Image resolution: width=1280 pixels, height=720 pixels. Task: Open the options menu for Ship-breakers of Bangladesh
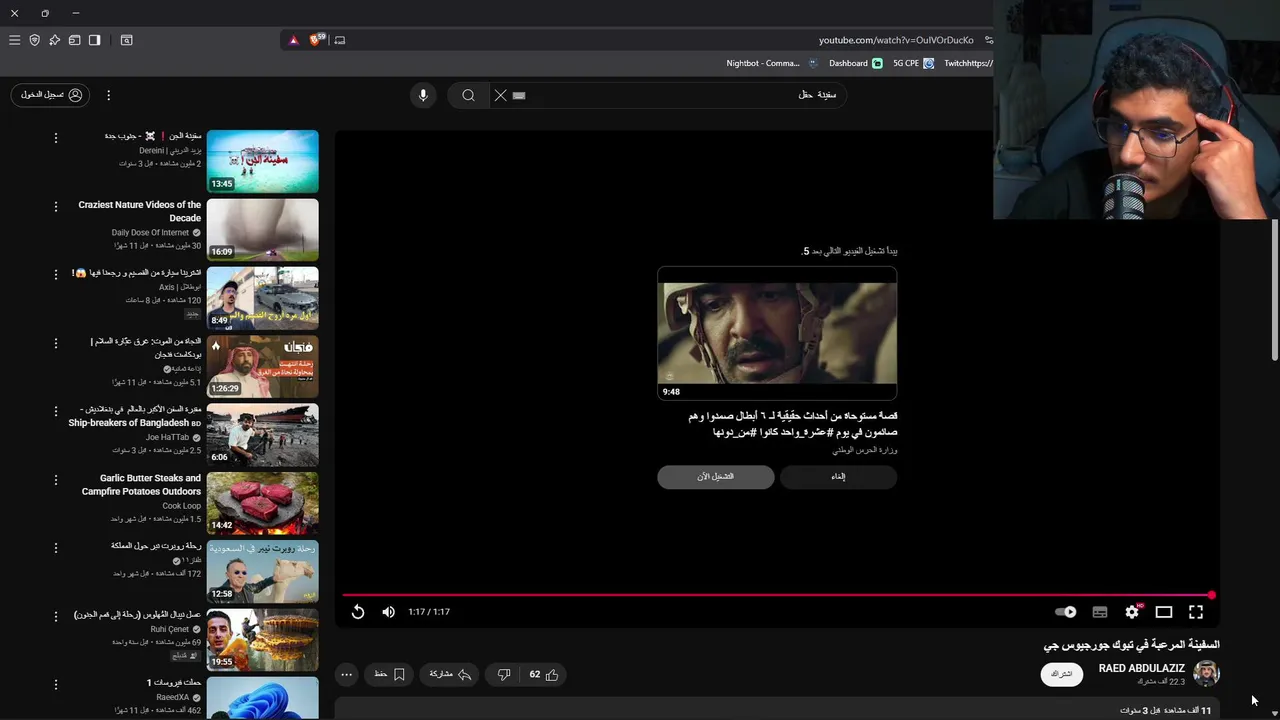click(56, 411)
